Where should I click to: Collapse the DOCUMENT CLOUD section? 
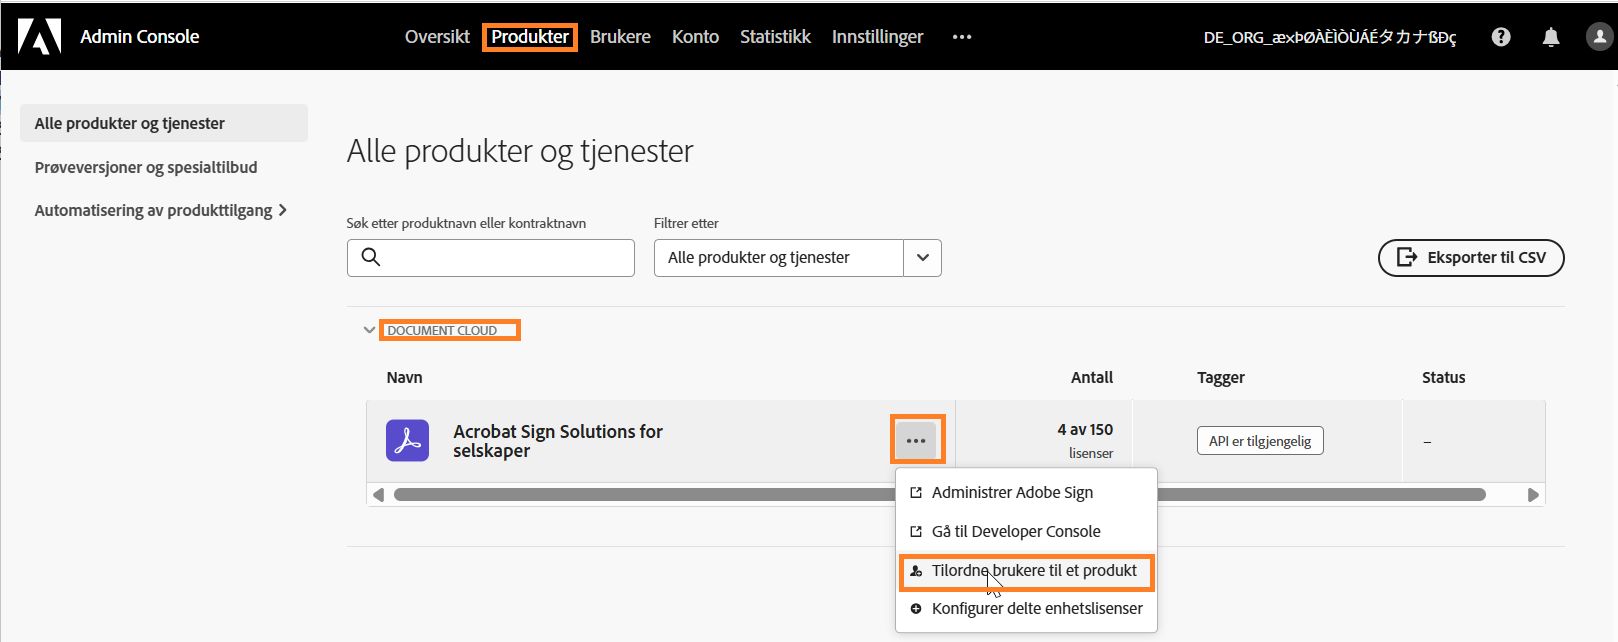369,330
